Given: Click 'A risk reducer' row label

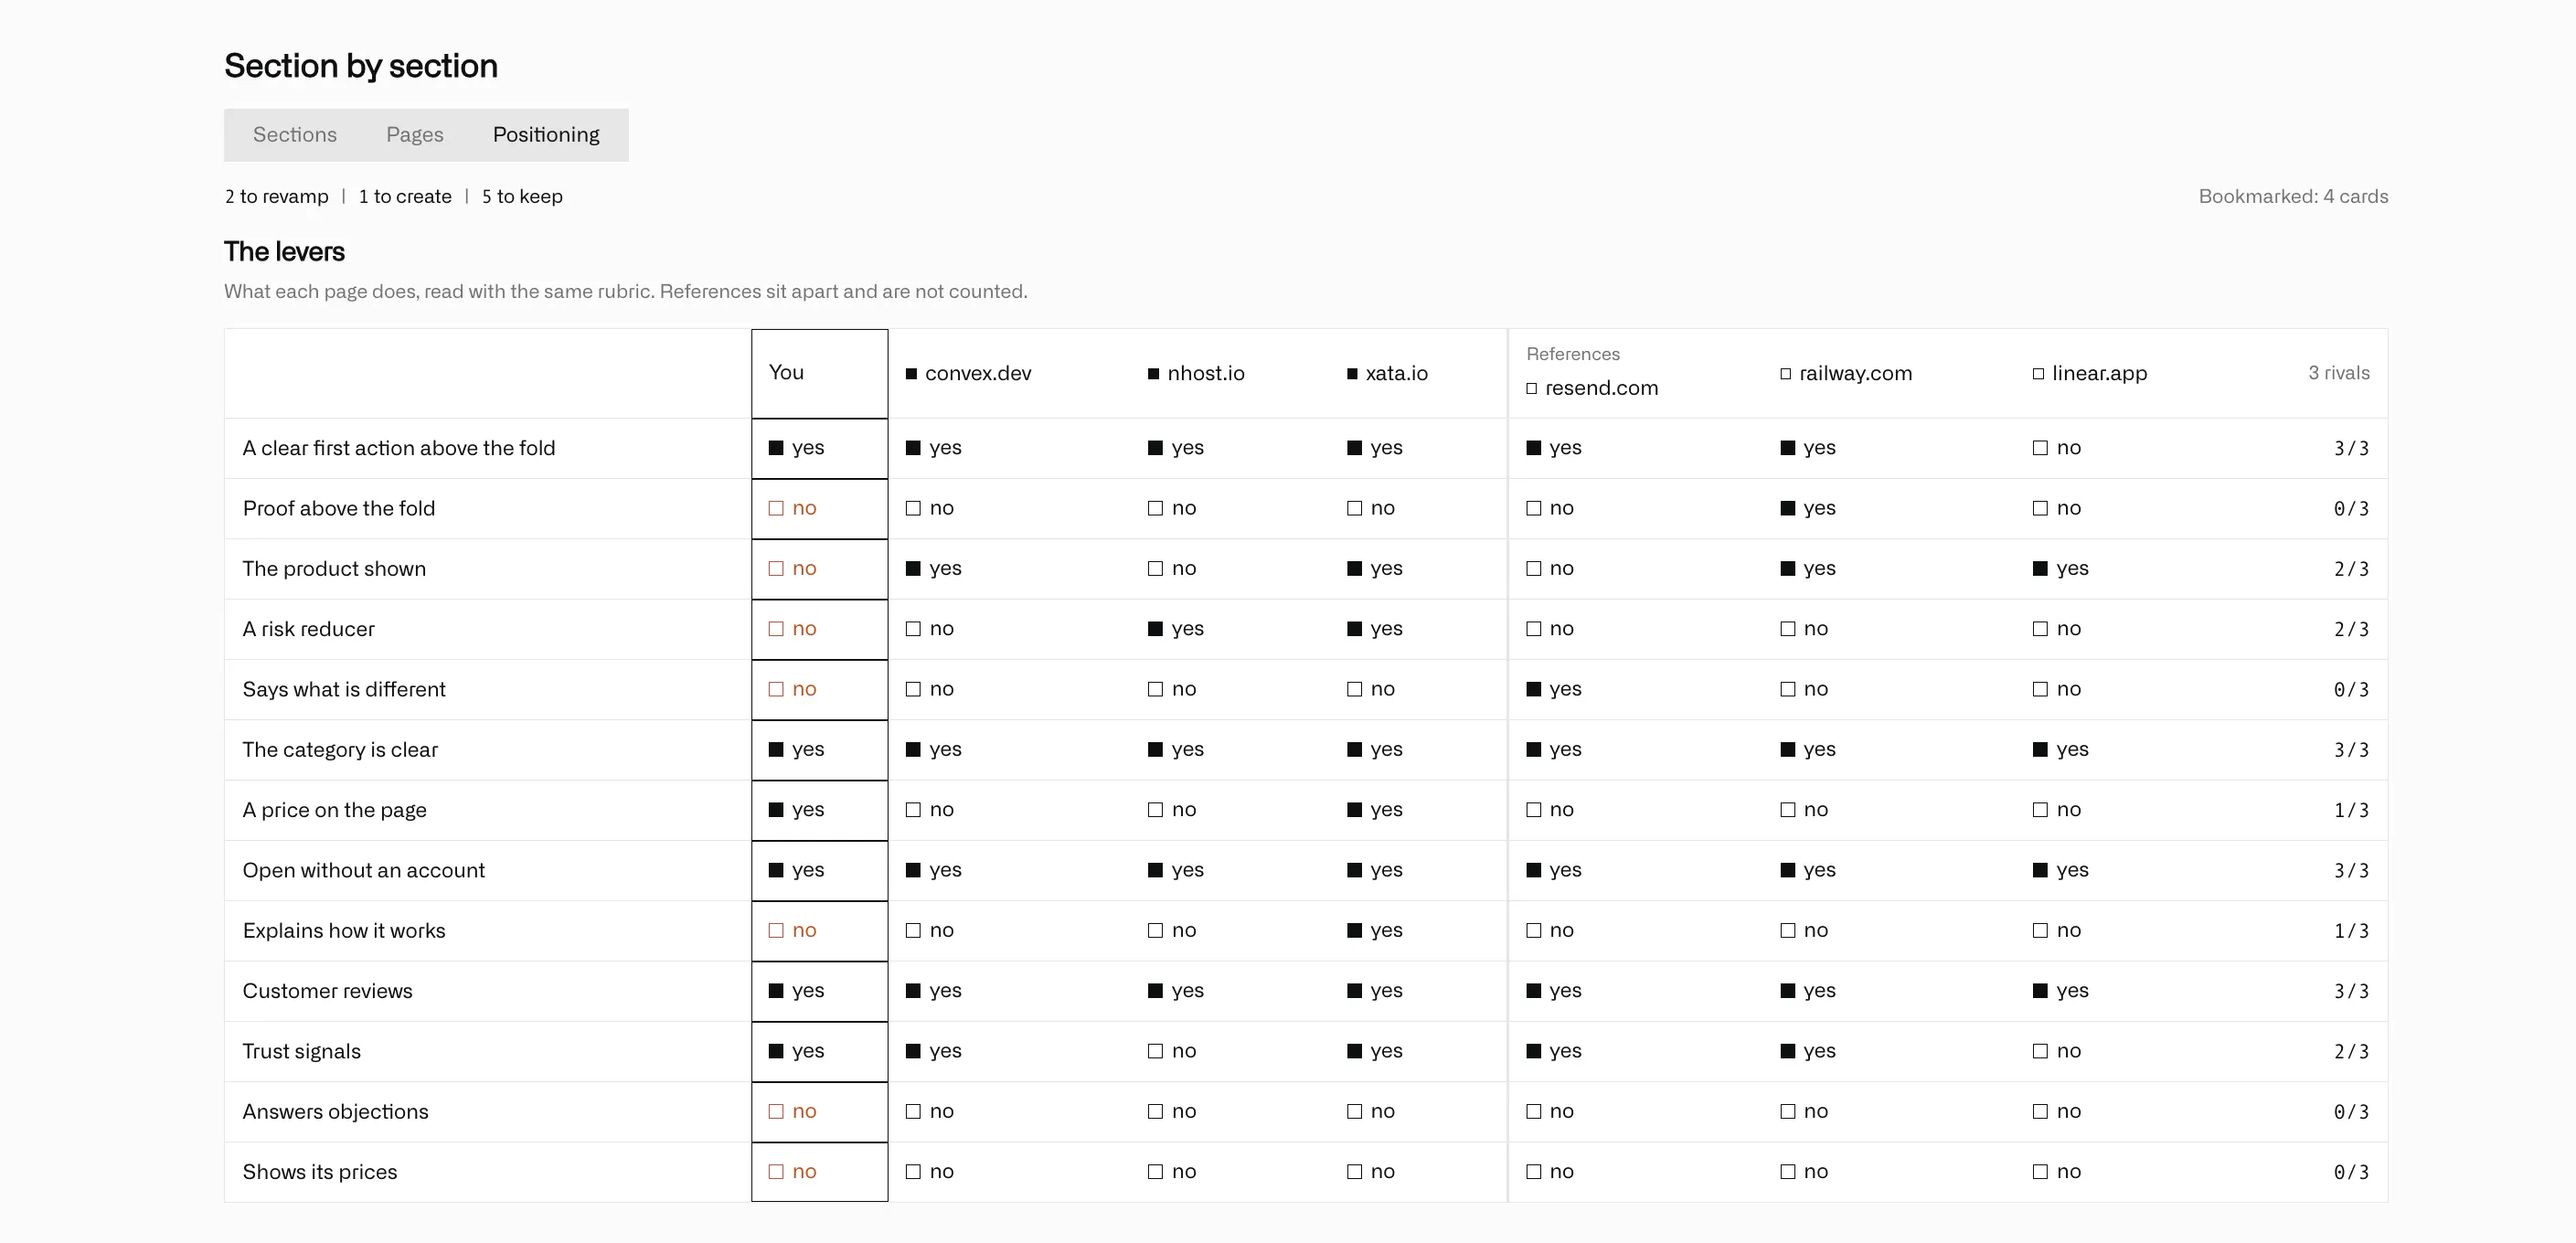Looking at the screenshot, I should coord(308,629).
